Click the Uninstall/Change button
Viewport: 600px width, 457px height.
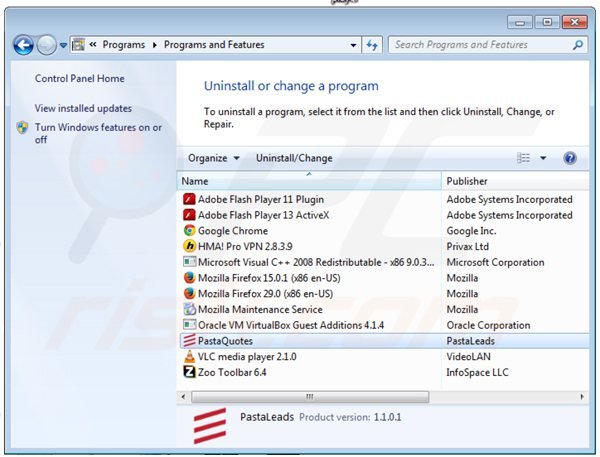(x=294, y=158)
